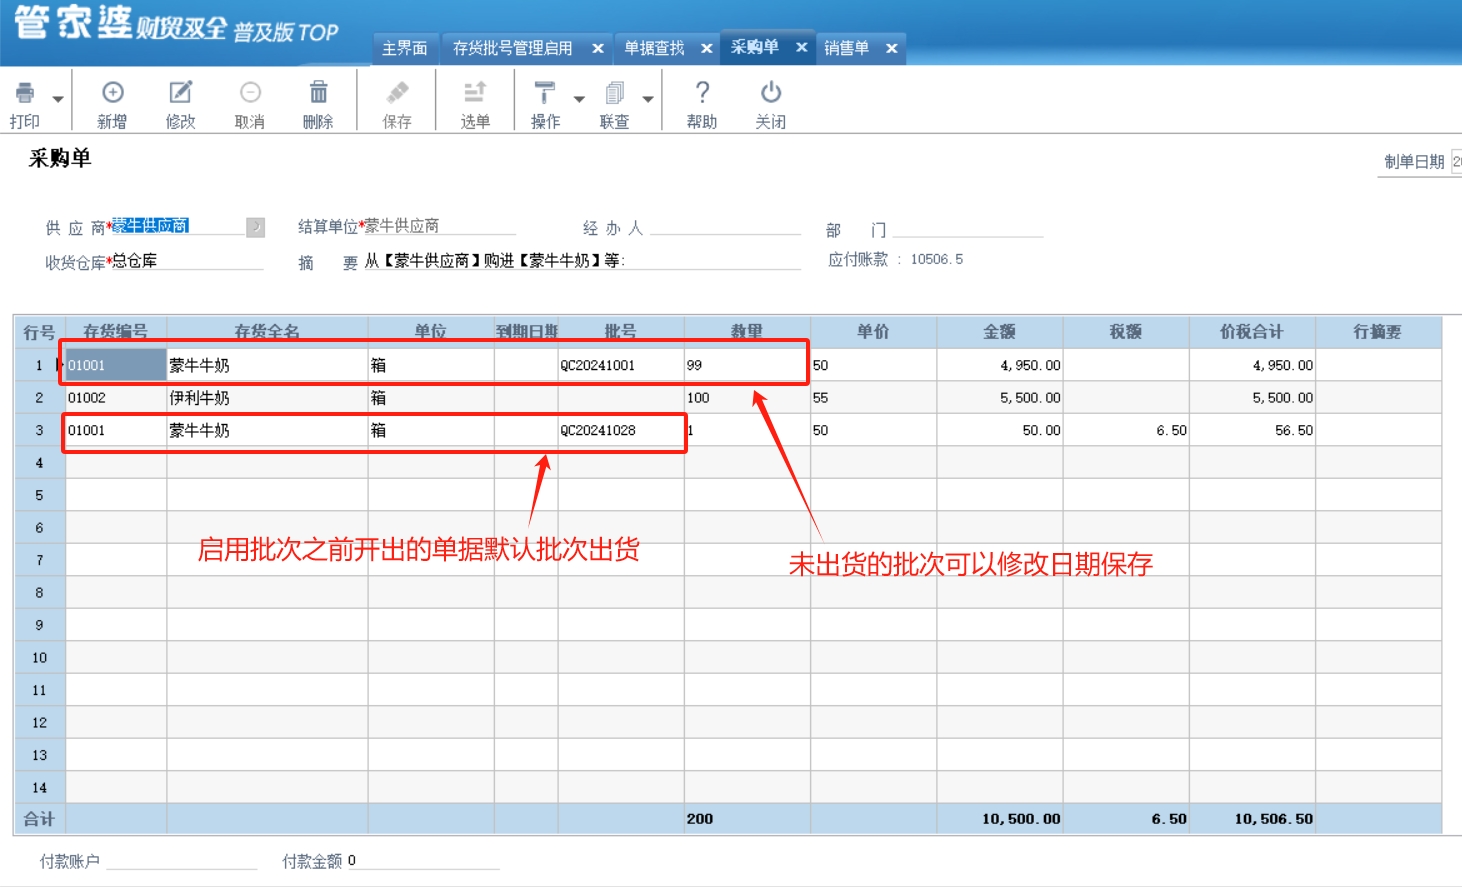Image resolution: width=1462 pixels, height=887 pixels.
Task: Click the 操作 toolbar icon
Action: click(x=545, y=93)
